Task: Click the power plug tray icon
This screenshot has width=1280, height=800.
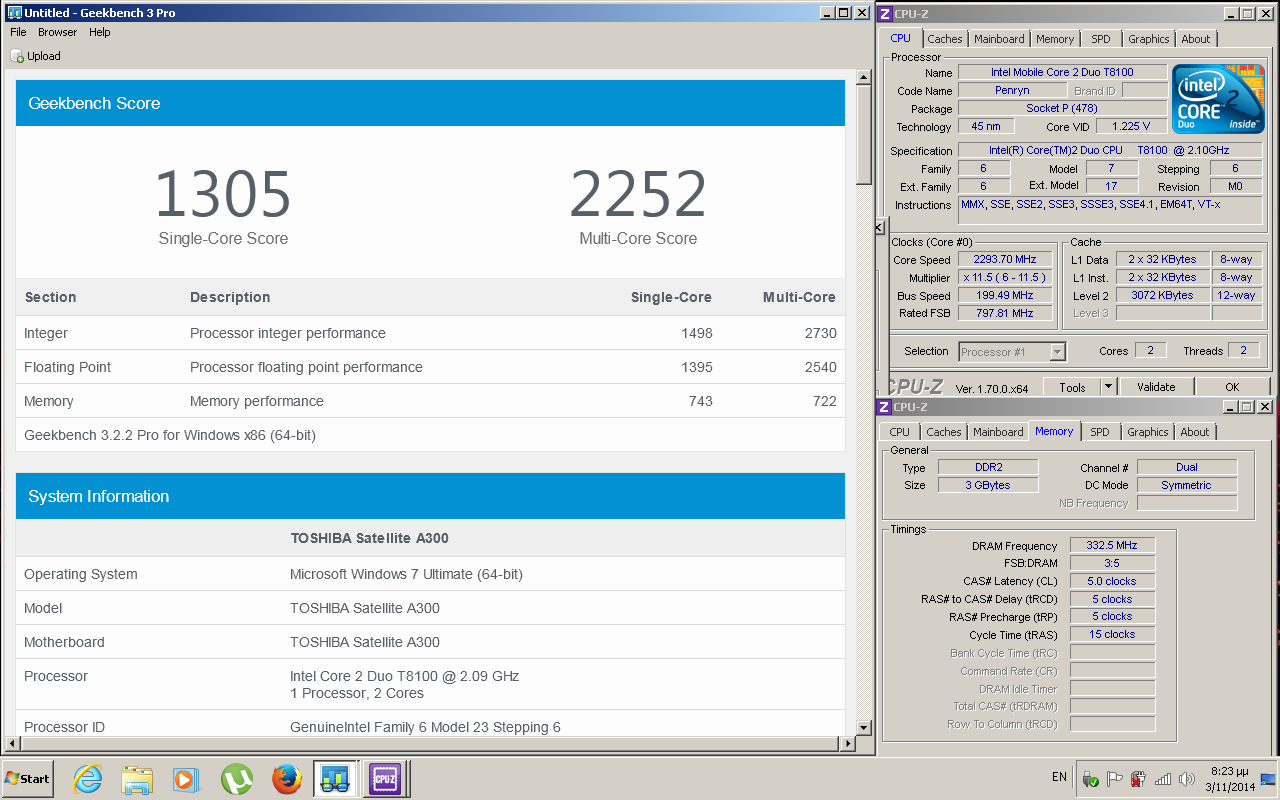Action: click(1138, 779)
